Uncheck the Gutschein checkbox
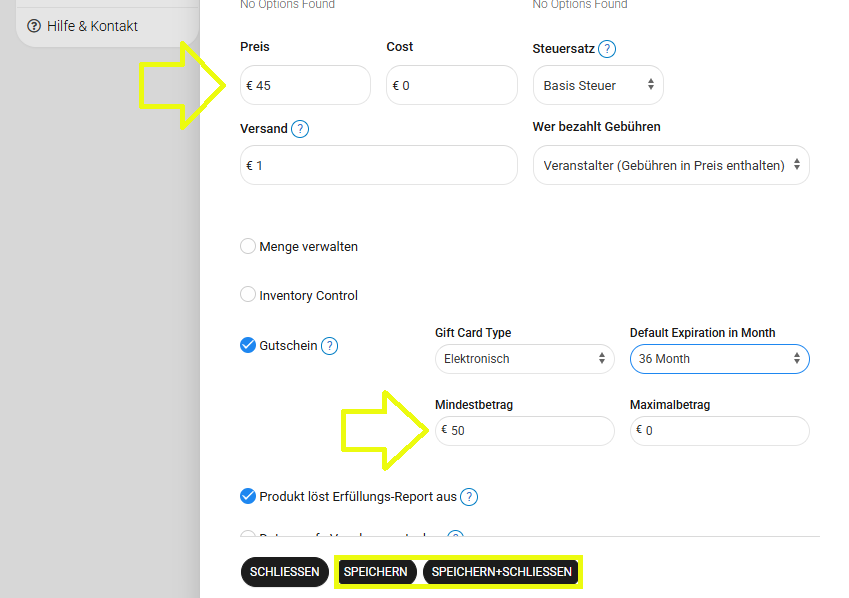Image resolution: width=849 pixels, height=598 pixels. pyautogui.click(x=248, y=345)
